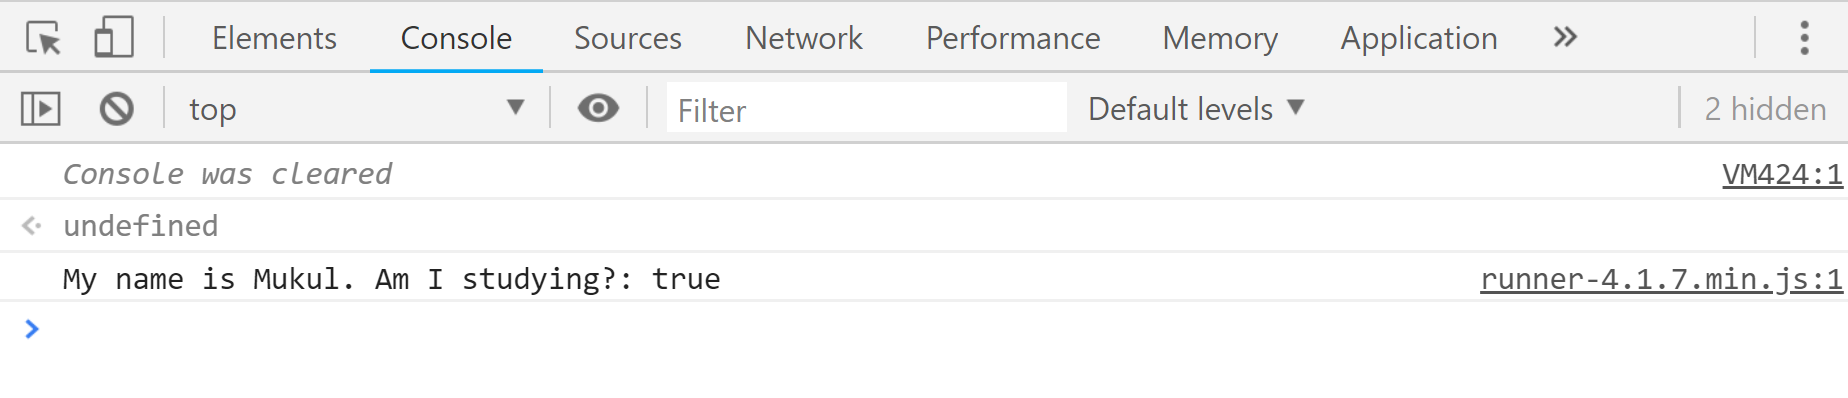Image resolution: width=1848 pixels, height=398 pixels.
Task: Place cursor at the console prompt arrow
Action: click(x=32, y=329)
